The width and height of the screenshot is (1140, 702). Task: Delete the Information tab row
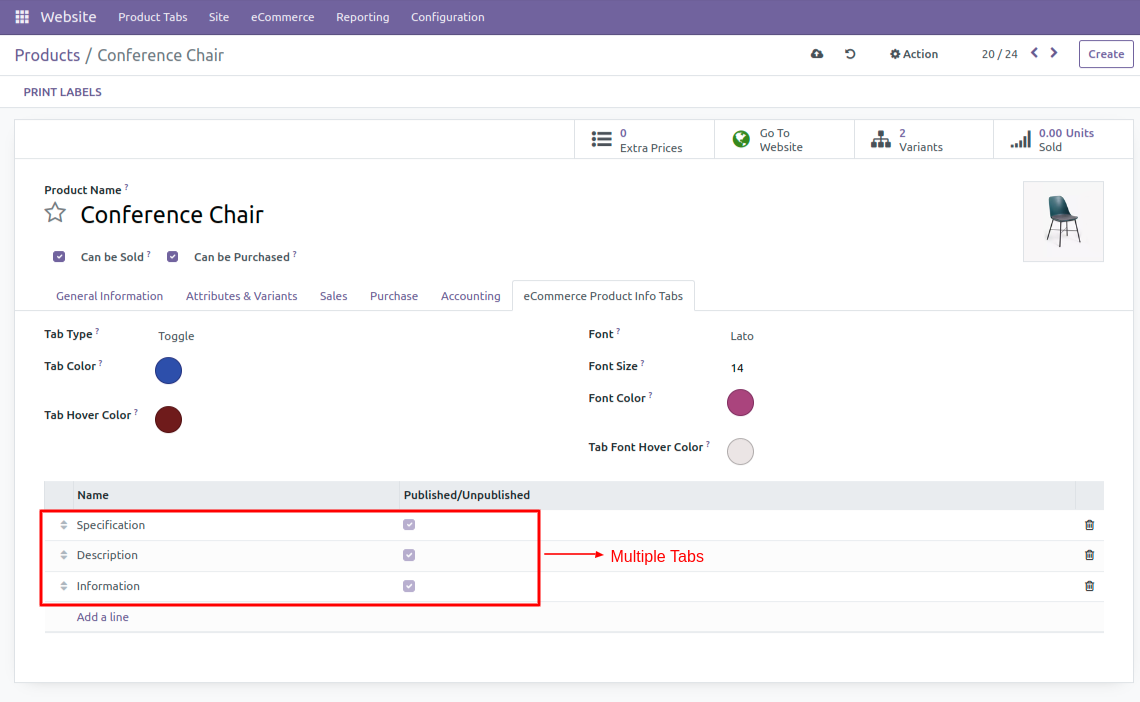point(1089,586)
